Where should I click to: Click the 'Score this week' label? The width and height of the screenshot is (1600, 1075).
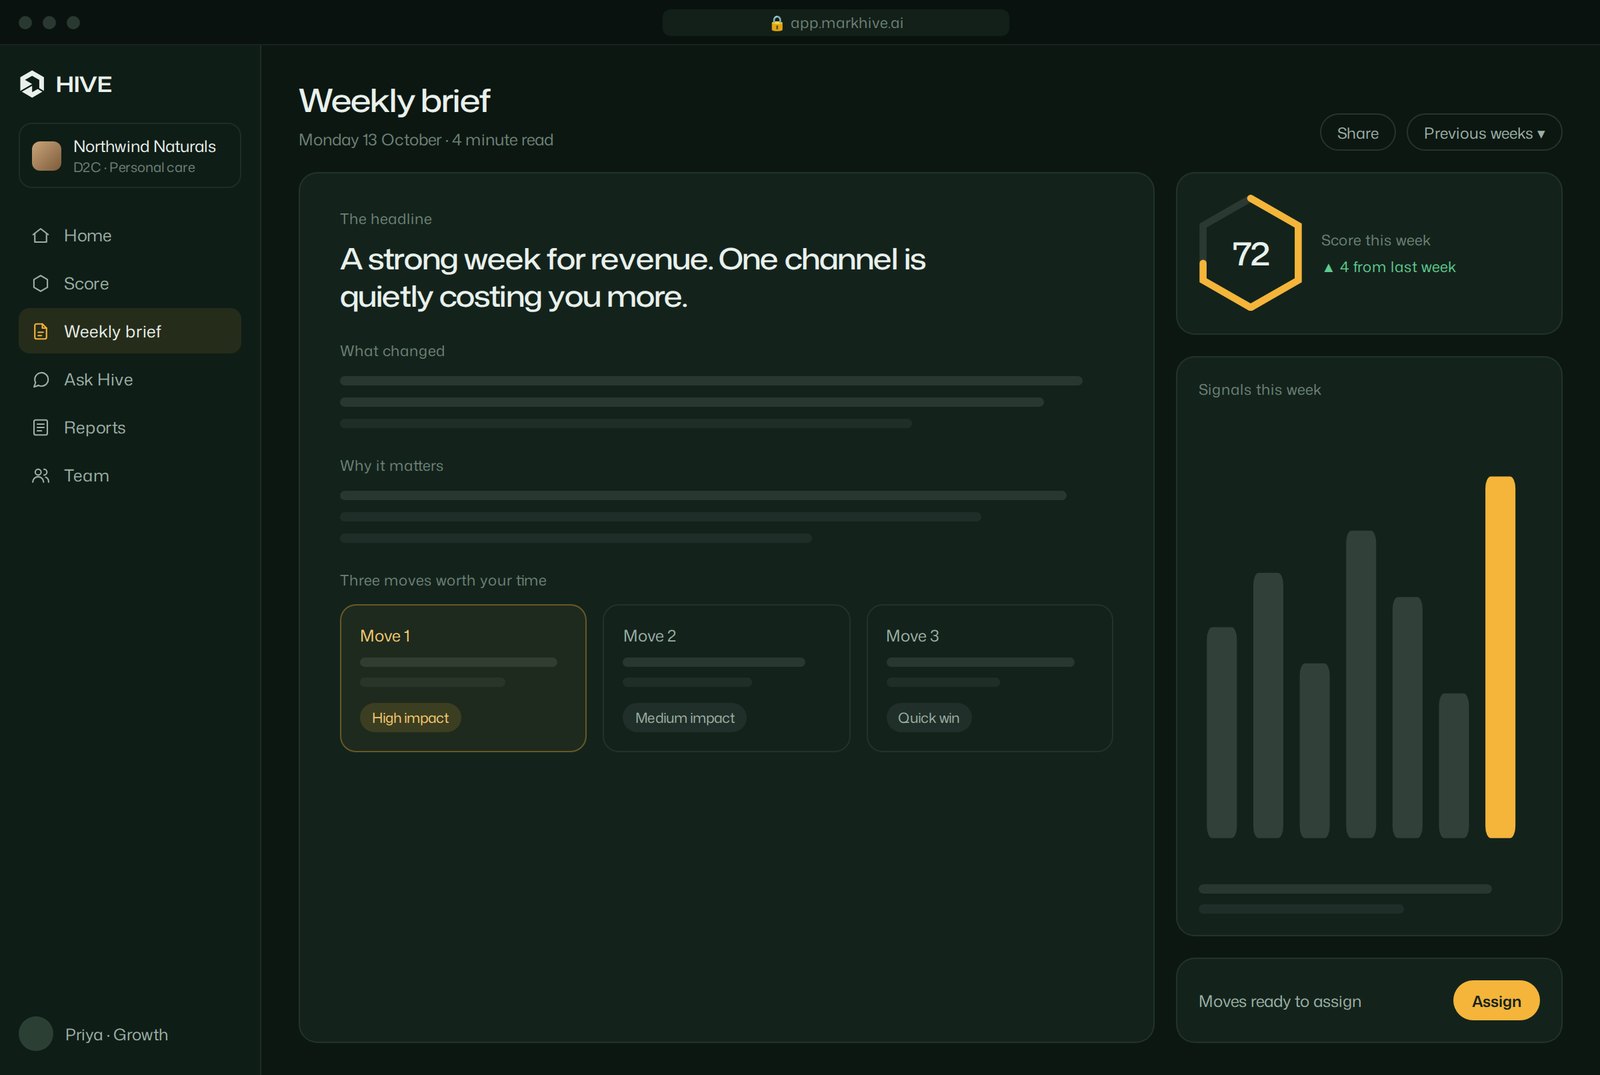[1376, 241]
